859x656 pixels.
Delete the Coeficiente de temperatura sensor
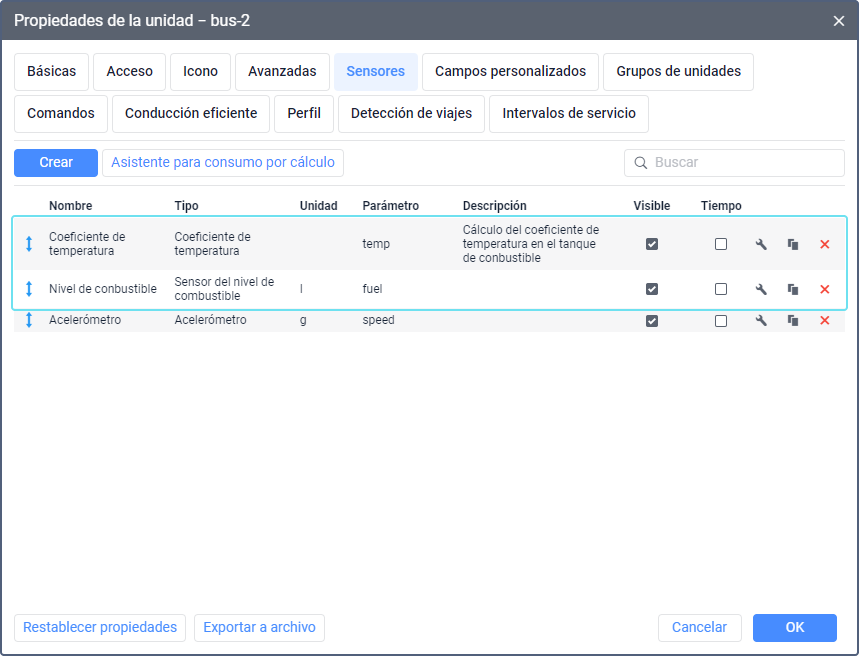(825, 244)
